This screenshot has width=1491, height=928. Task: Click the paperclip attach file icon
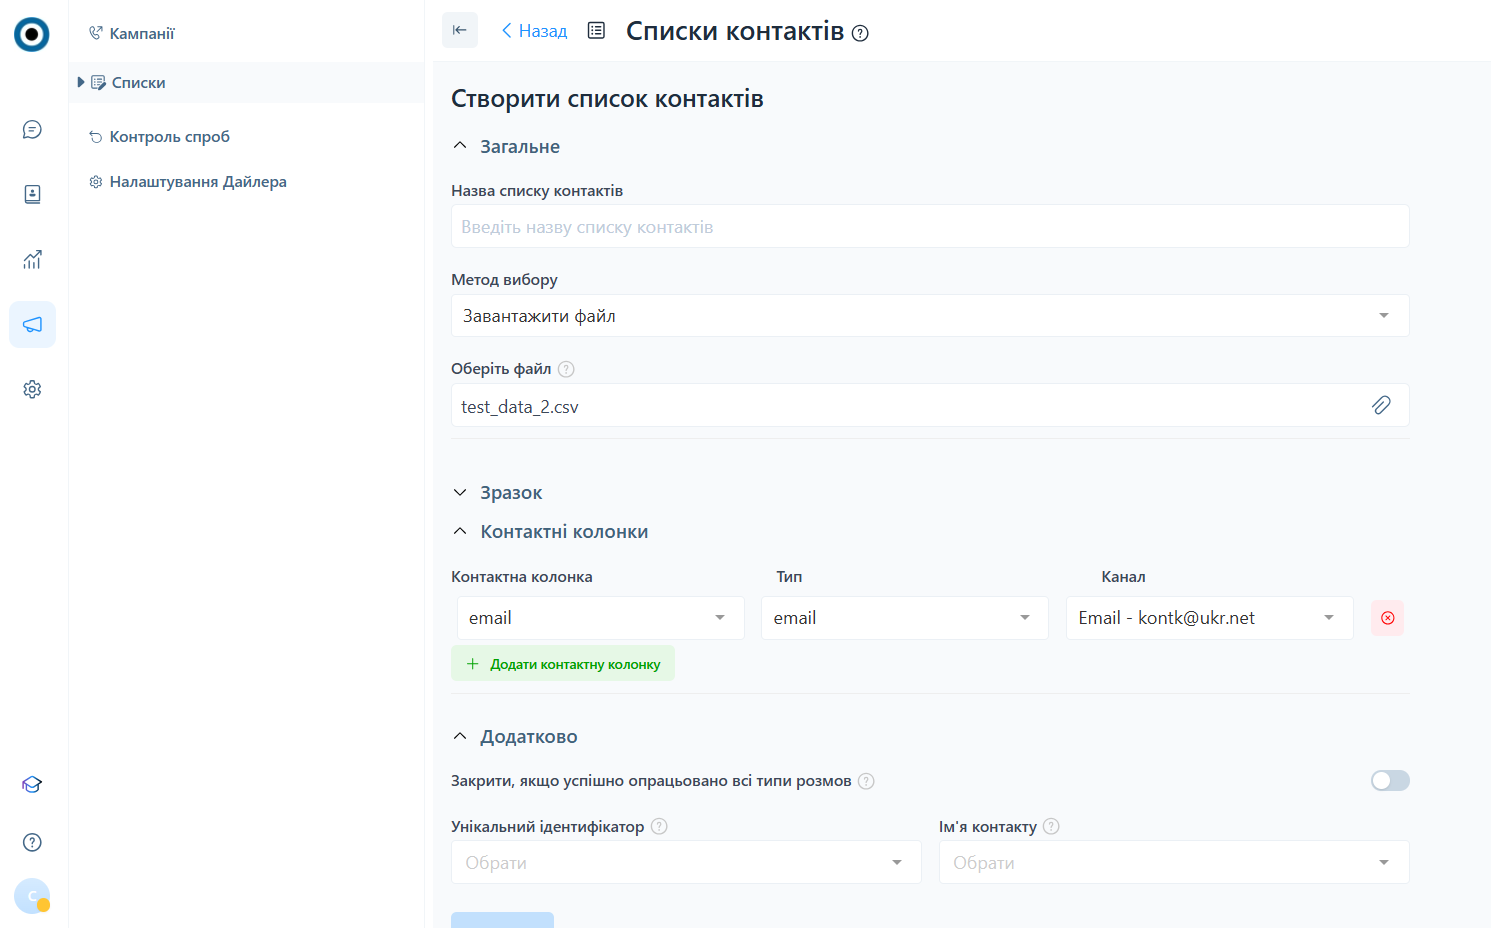coord(1381,405)
